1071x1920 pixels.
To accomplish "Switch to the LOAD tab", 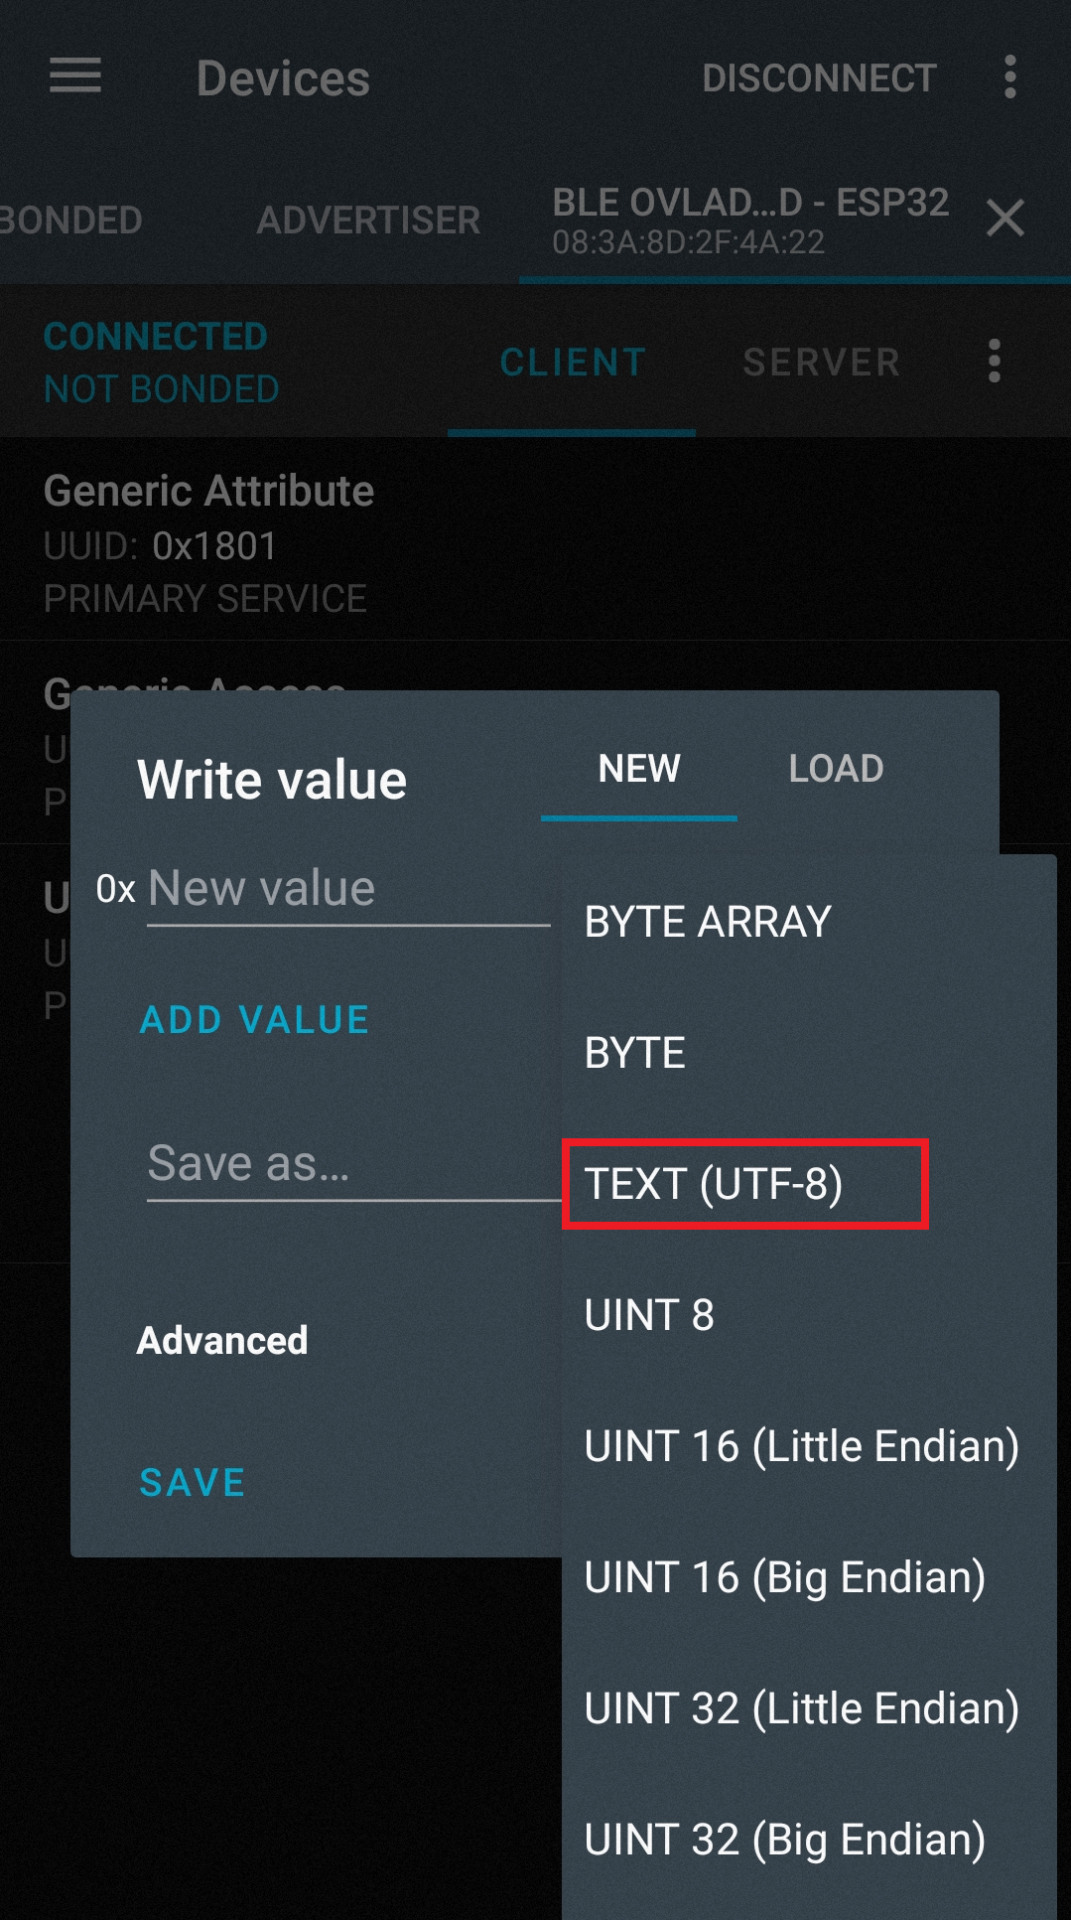I will pos(836,768).
